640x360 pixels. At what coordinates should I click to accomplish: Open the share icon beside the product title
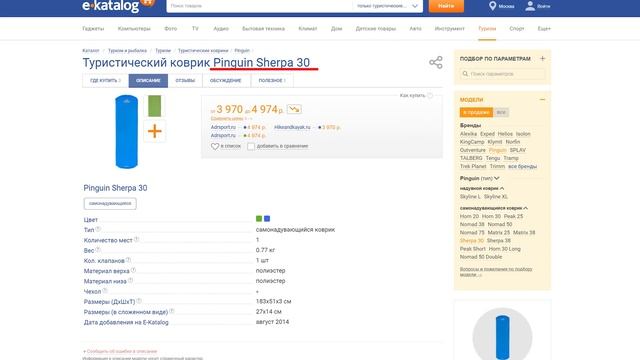pos(436,62)
